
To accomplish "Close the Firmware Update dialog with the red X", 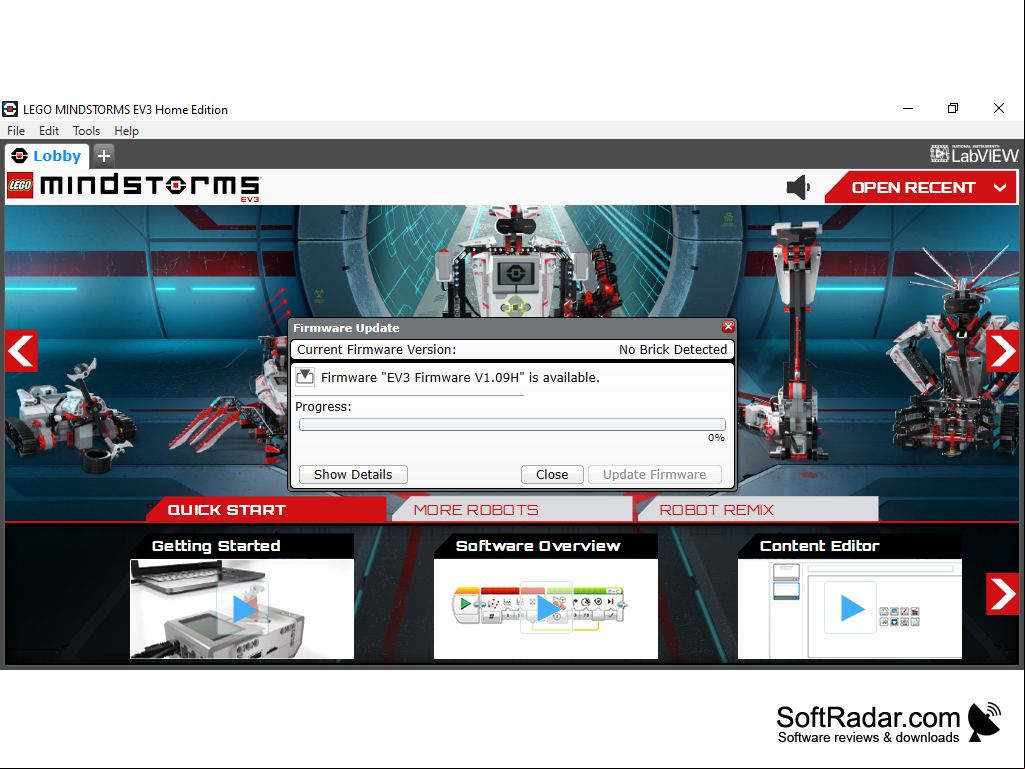I will pos(728,327).
